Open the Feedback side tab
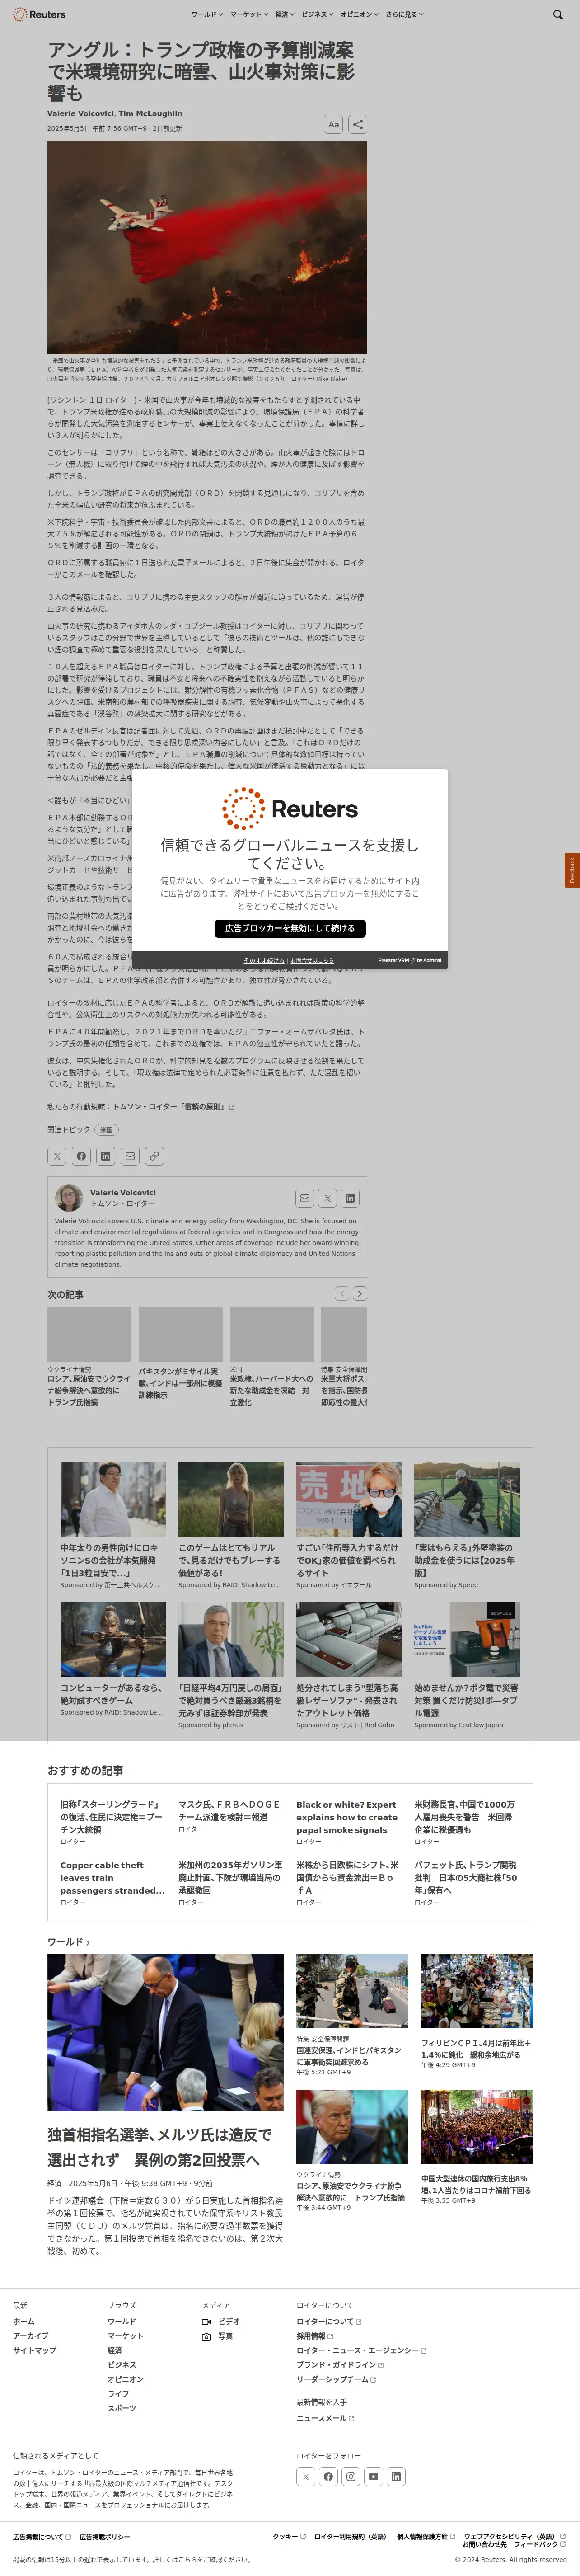This screenshot has width=580, height=2576. tap(572, 870)
